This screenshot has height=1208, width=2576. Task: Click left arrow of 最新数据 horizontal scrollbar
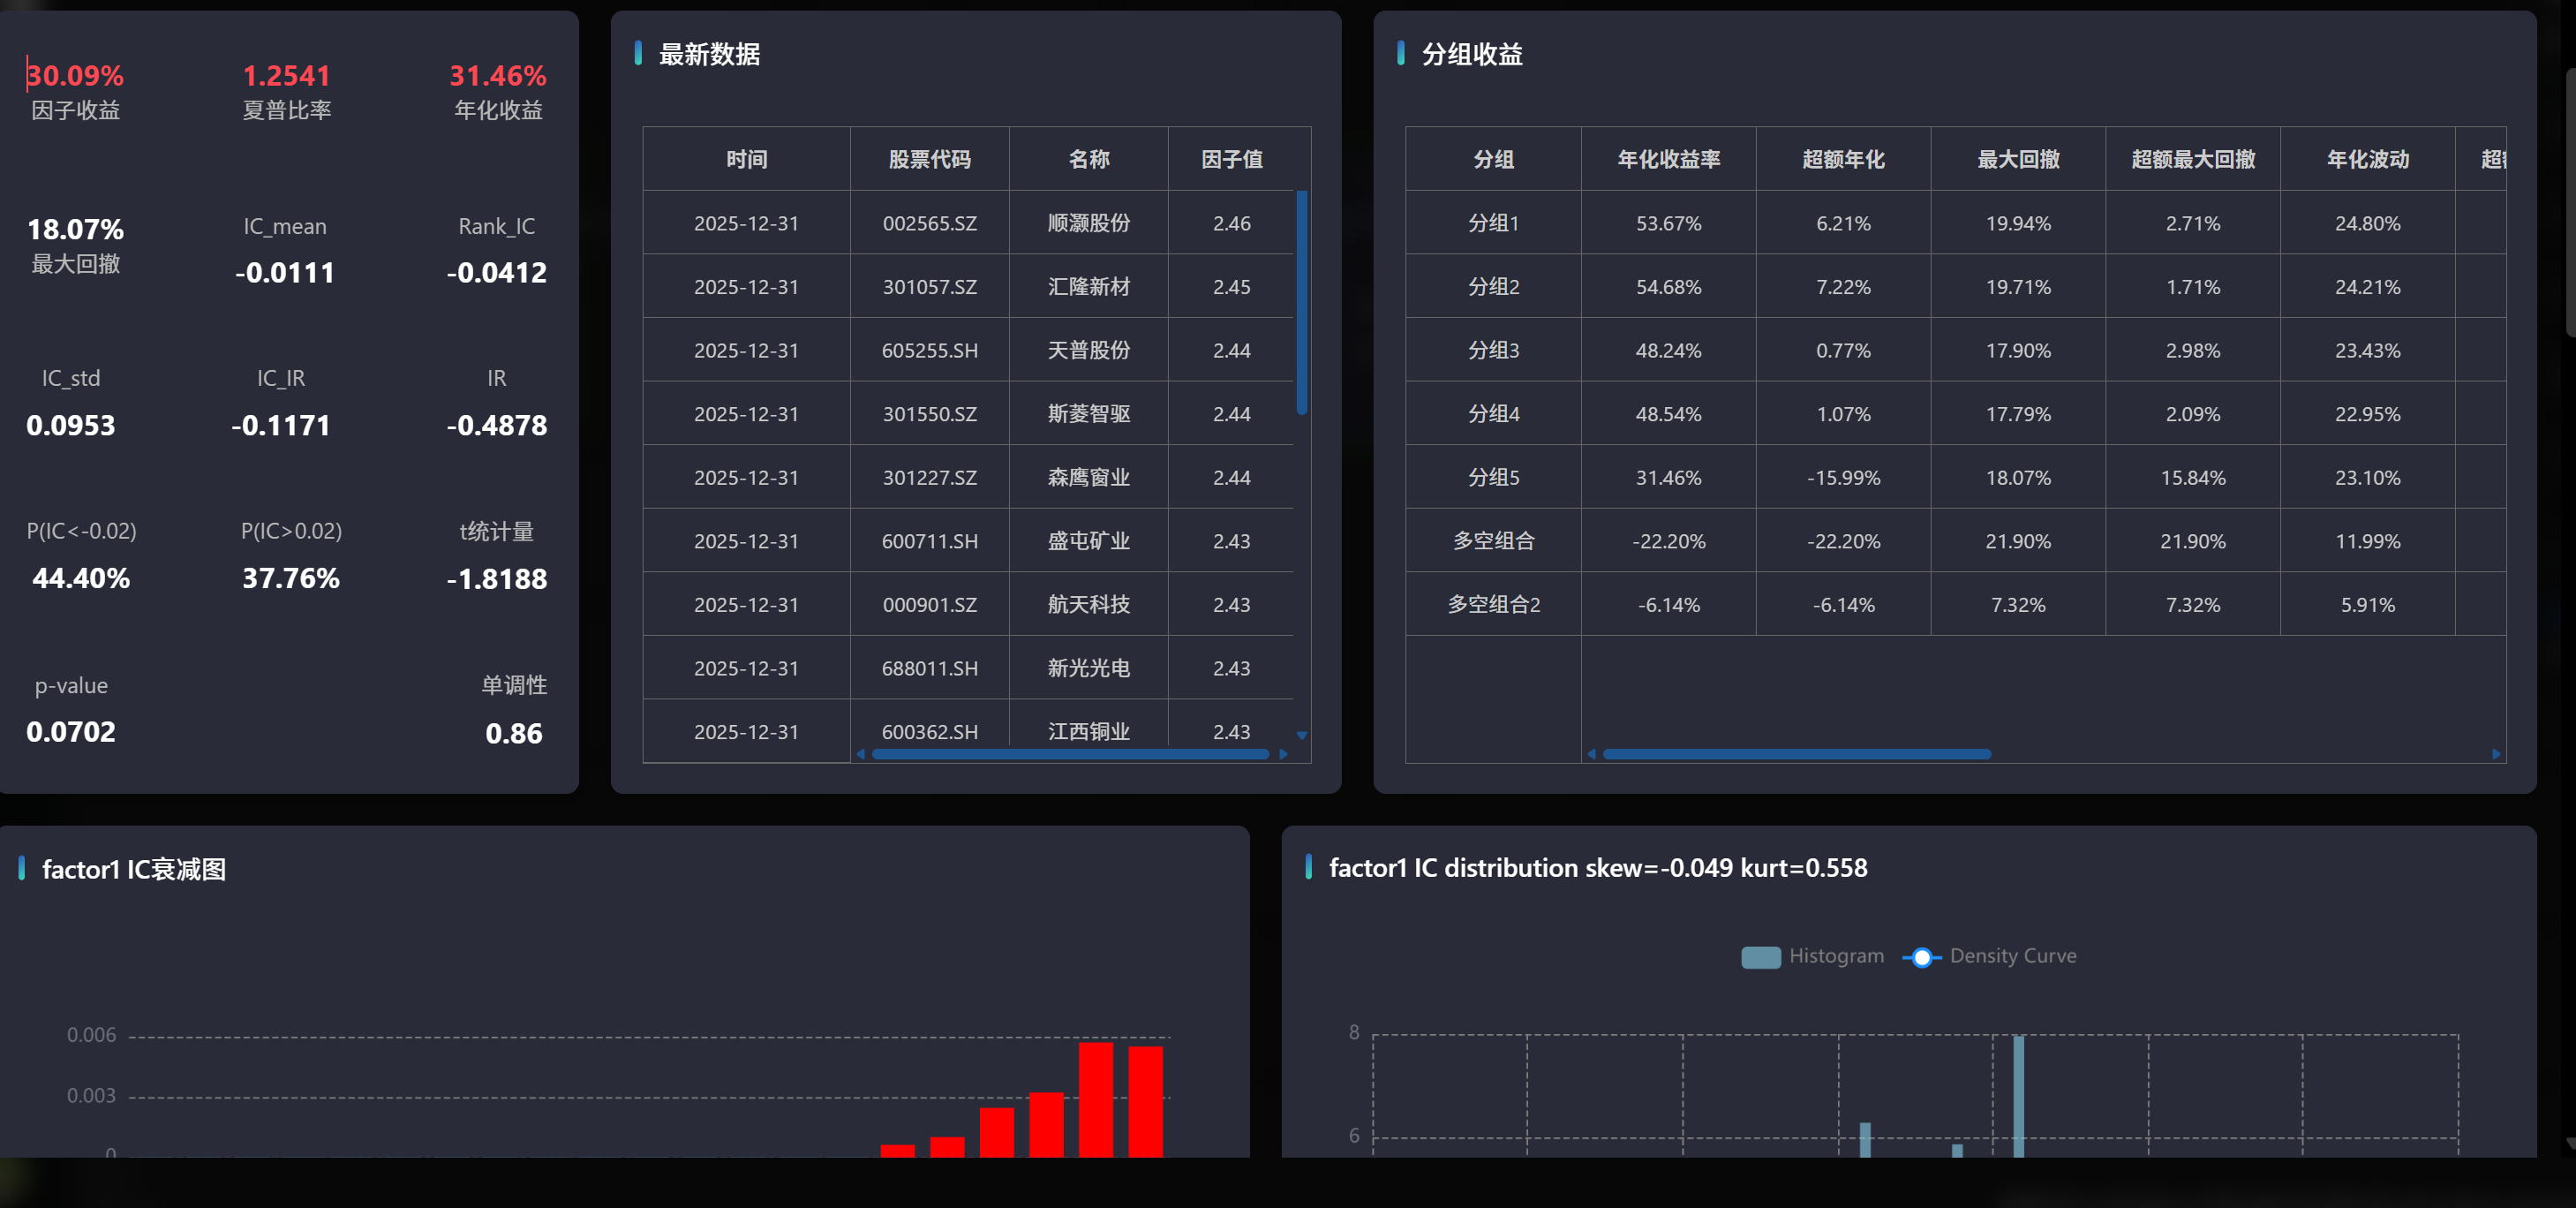(x=861, y=754)
